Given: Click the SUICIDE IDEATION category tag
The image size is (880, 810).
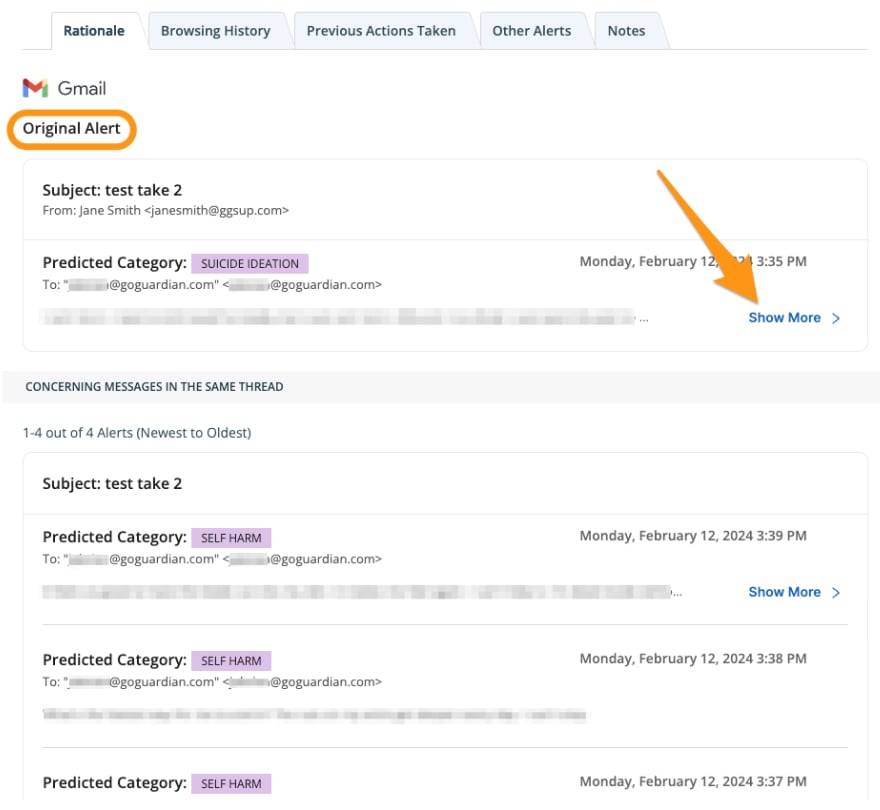Looking at the screenshot, I should tap(250, 263).
